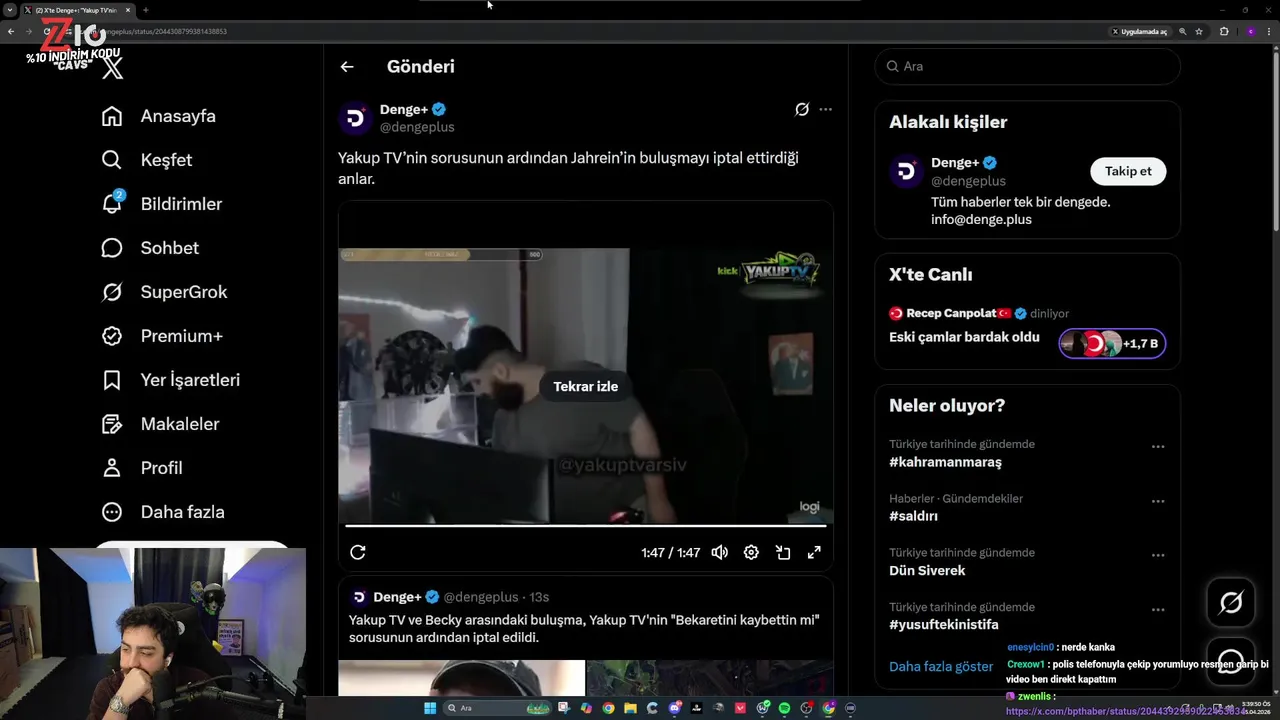Open Keşfet from the sidebar
This screenshot has height=720, width=1280.
pyautogui.click(x=147, y=160)
